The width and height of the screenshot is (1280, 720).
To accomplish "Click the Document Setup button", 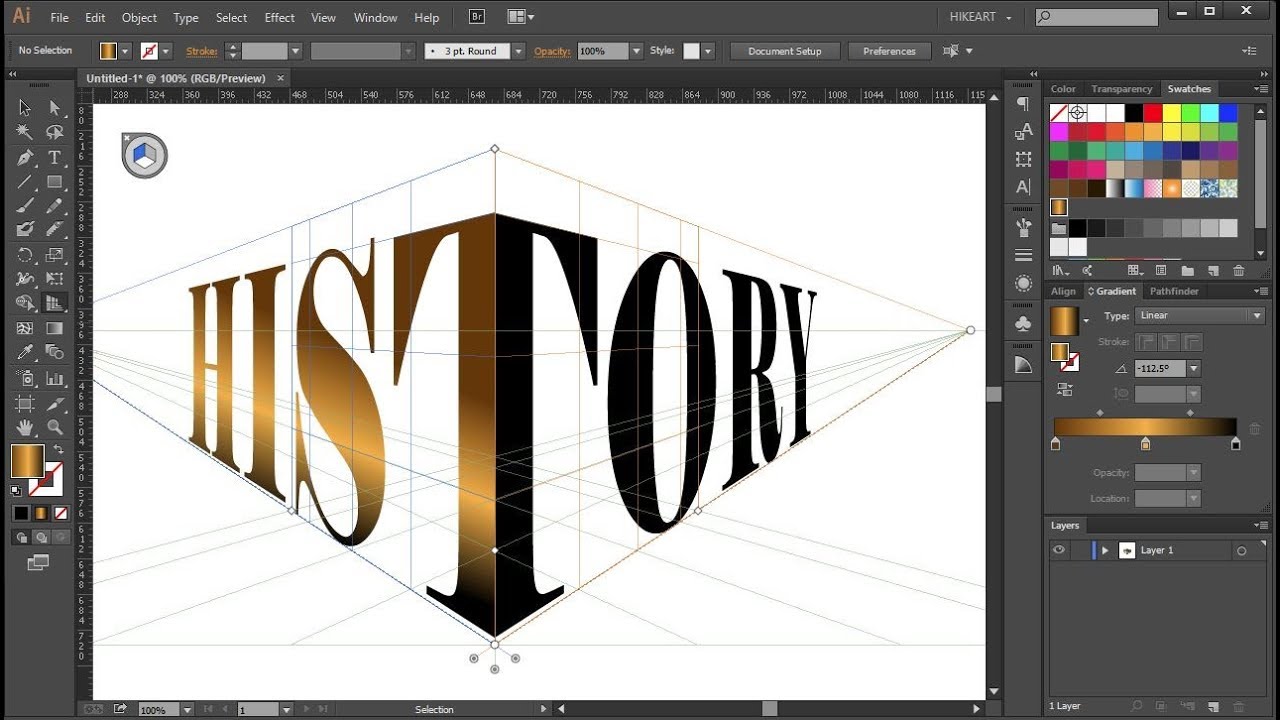I will (x=784, y=51).
